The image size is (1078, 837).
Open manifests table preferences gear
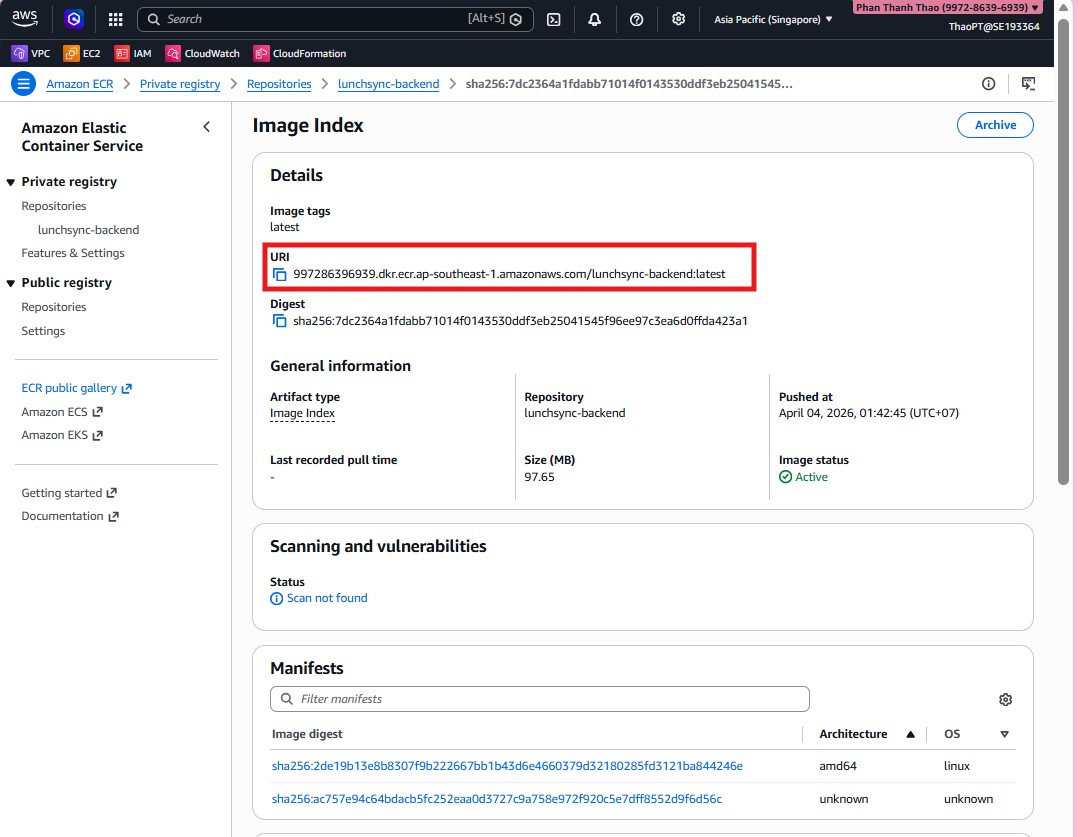click(x=1005, y=699)
